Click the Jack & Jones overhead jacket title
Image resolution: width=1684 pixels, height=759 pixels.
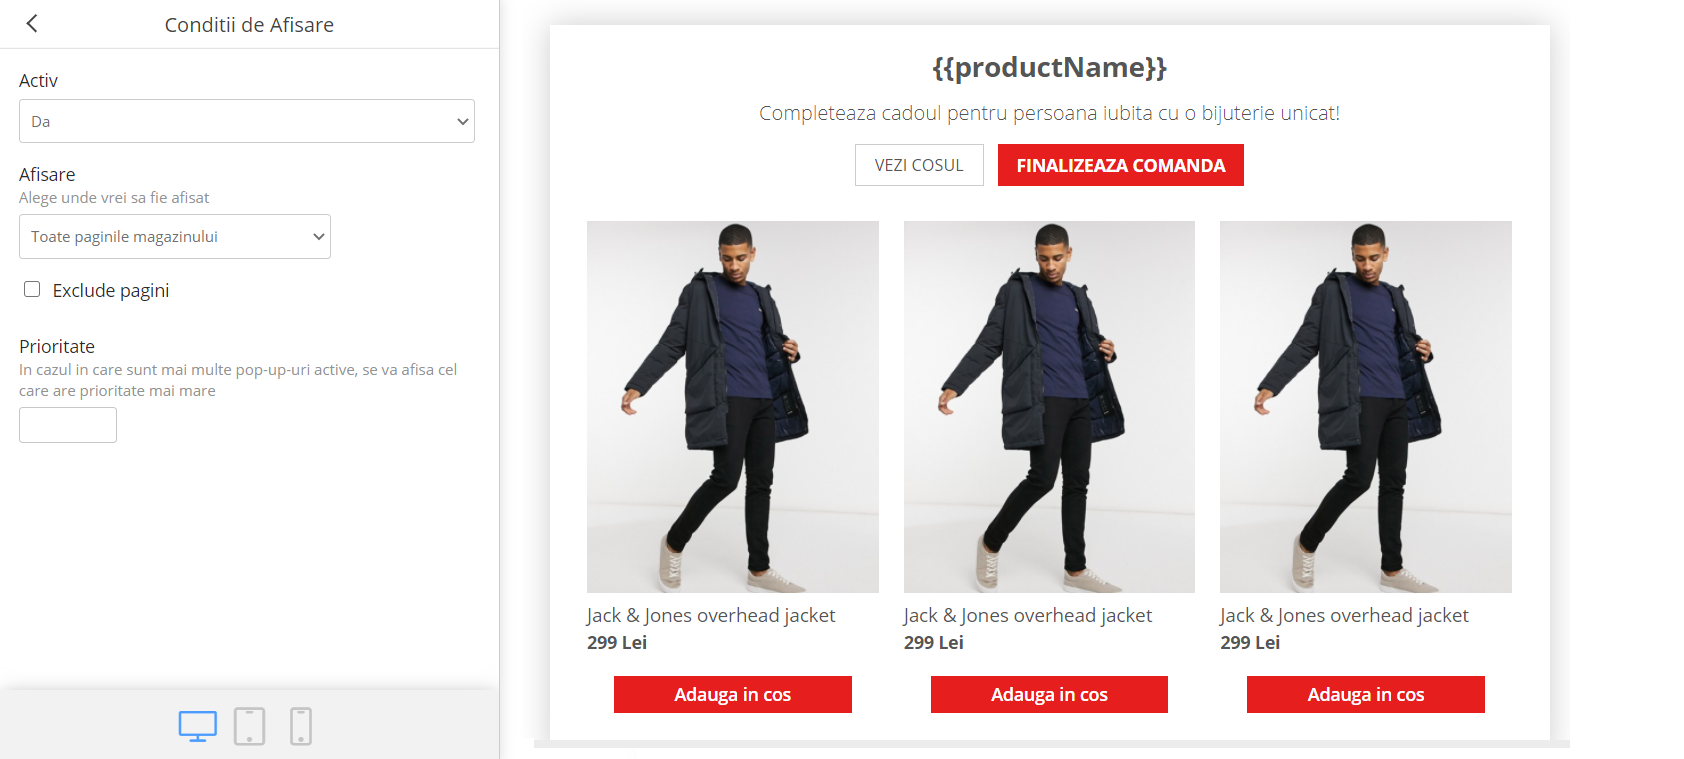710,614
